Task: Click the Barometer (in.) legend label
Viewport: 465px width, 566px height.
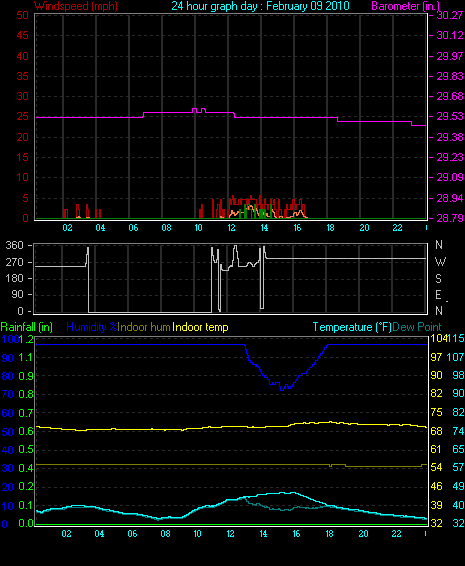Action: [x=406, y=6]
